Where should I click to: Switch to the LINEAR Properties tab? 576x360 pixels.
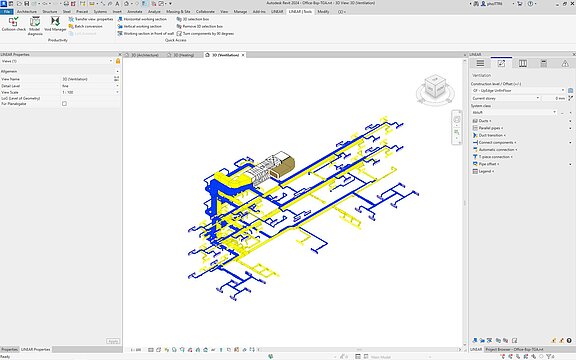point(35,349)
